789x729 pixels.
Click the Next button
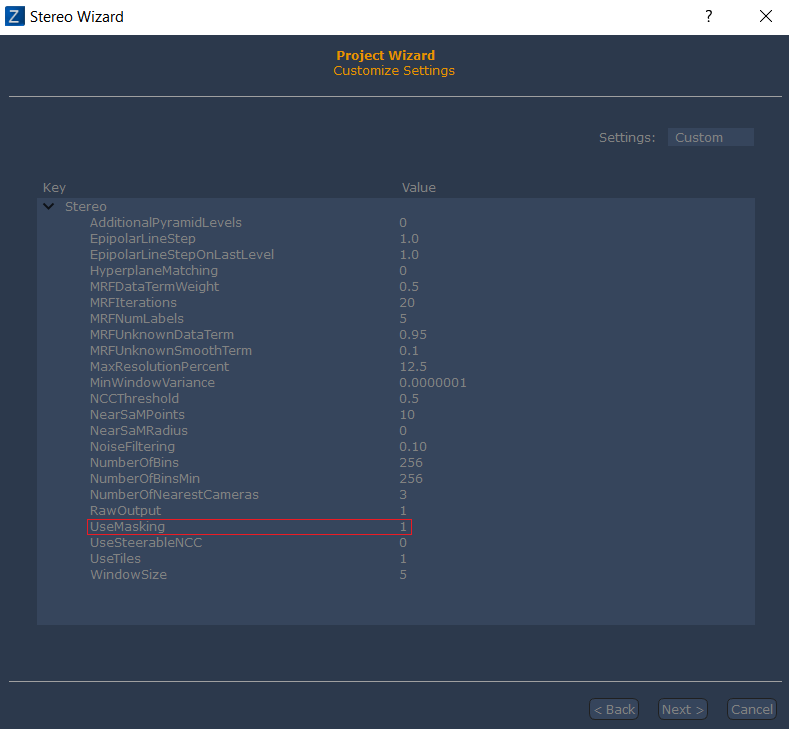(683, 709)
